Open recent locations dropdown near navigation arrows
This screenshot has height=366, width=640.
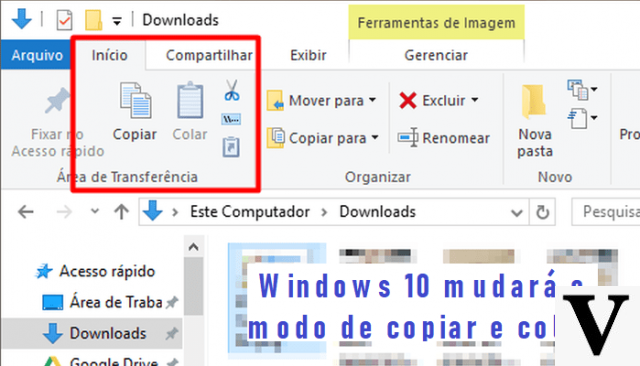95,211
